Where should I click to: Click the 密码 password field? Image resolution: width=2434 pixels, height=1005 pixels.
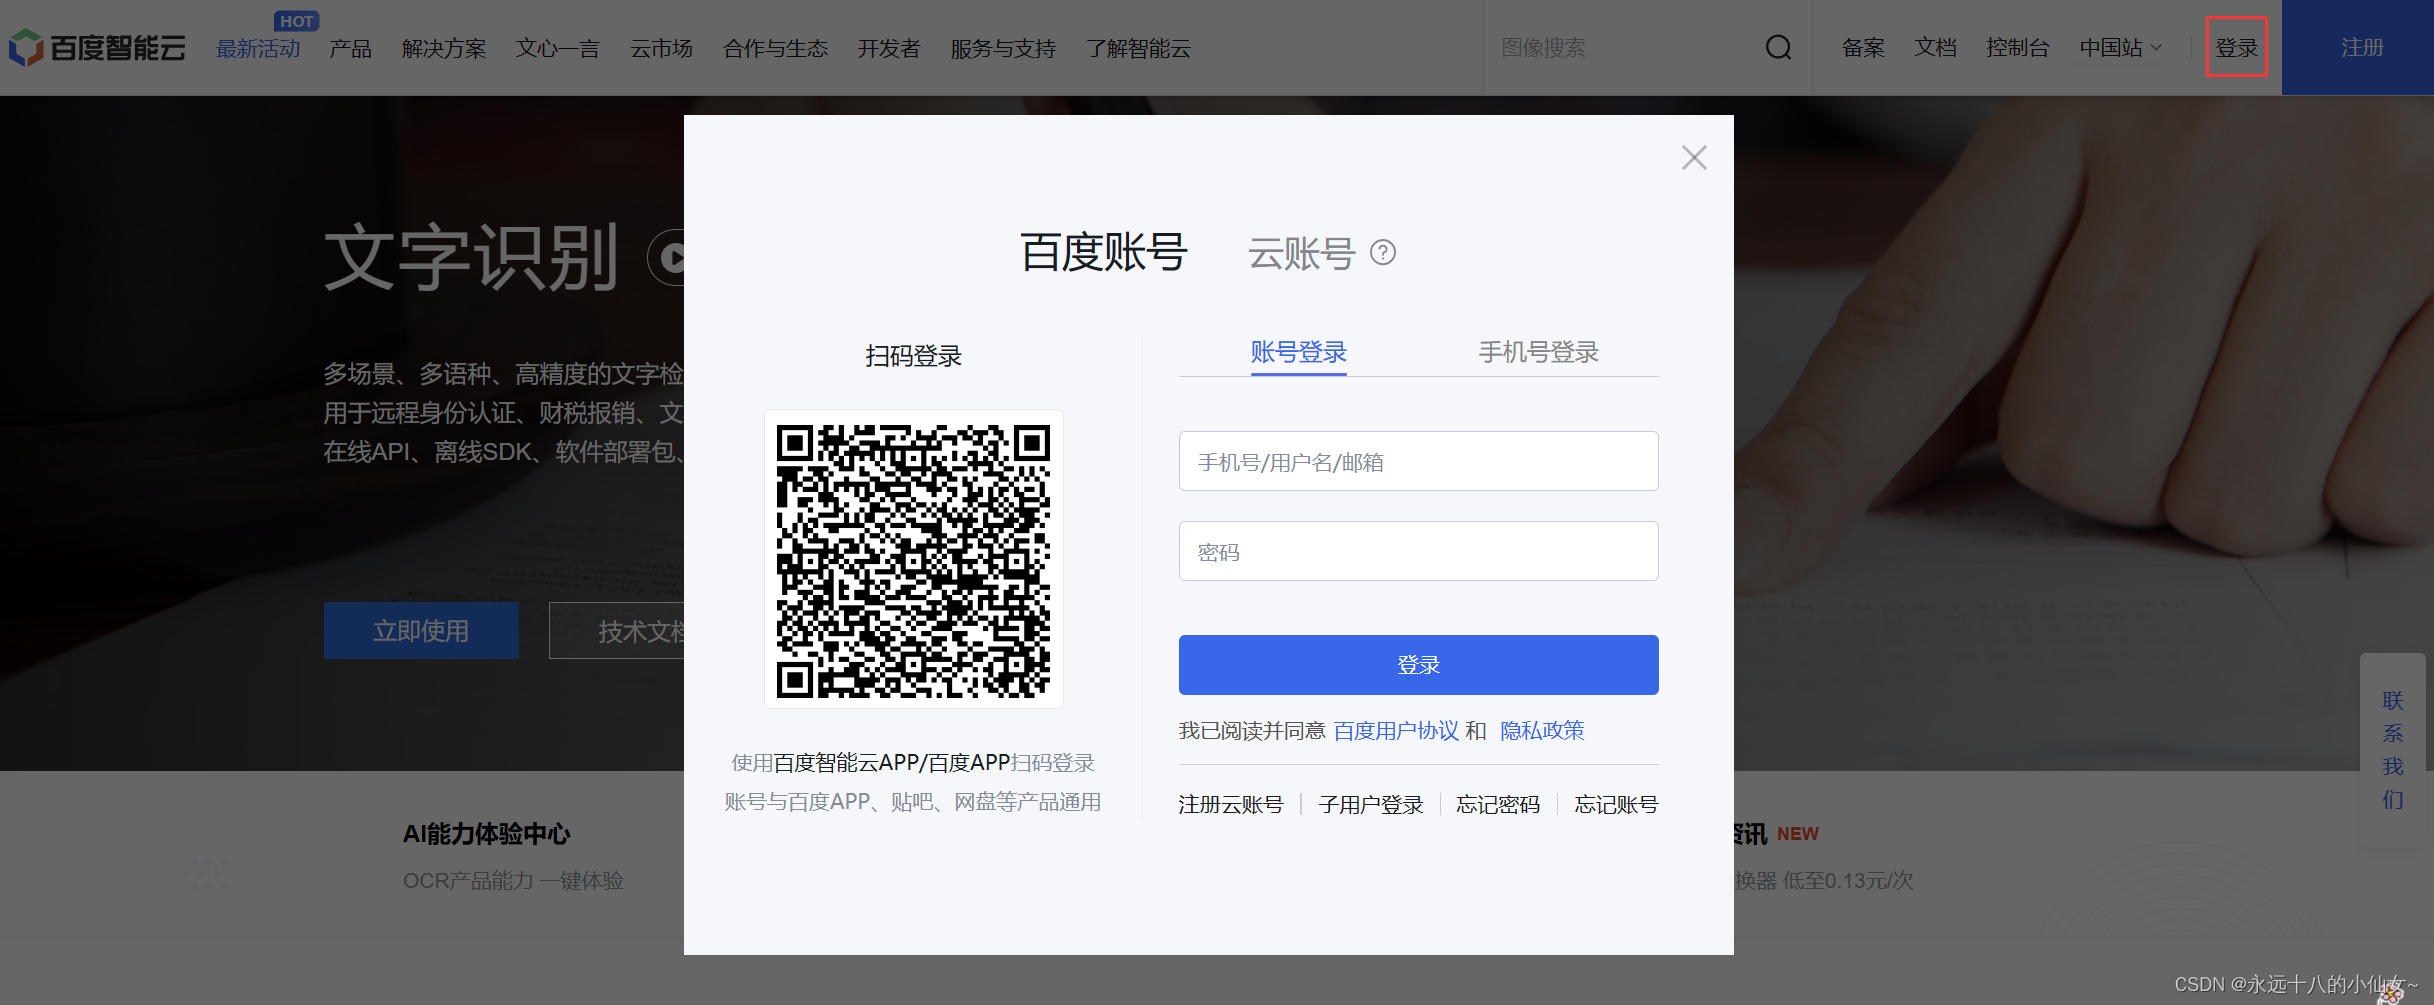pyautogui.click(x=1418, y=551)
